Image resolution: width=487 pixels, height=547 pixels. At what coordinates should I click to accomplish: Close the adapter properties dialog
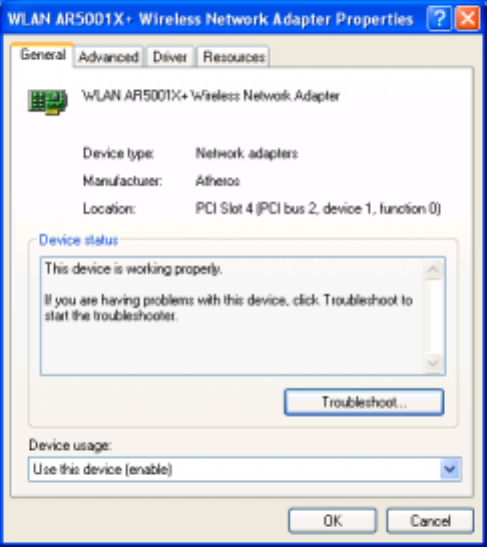point(468,18)
